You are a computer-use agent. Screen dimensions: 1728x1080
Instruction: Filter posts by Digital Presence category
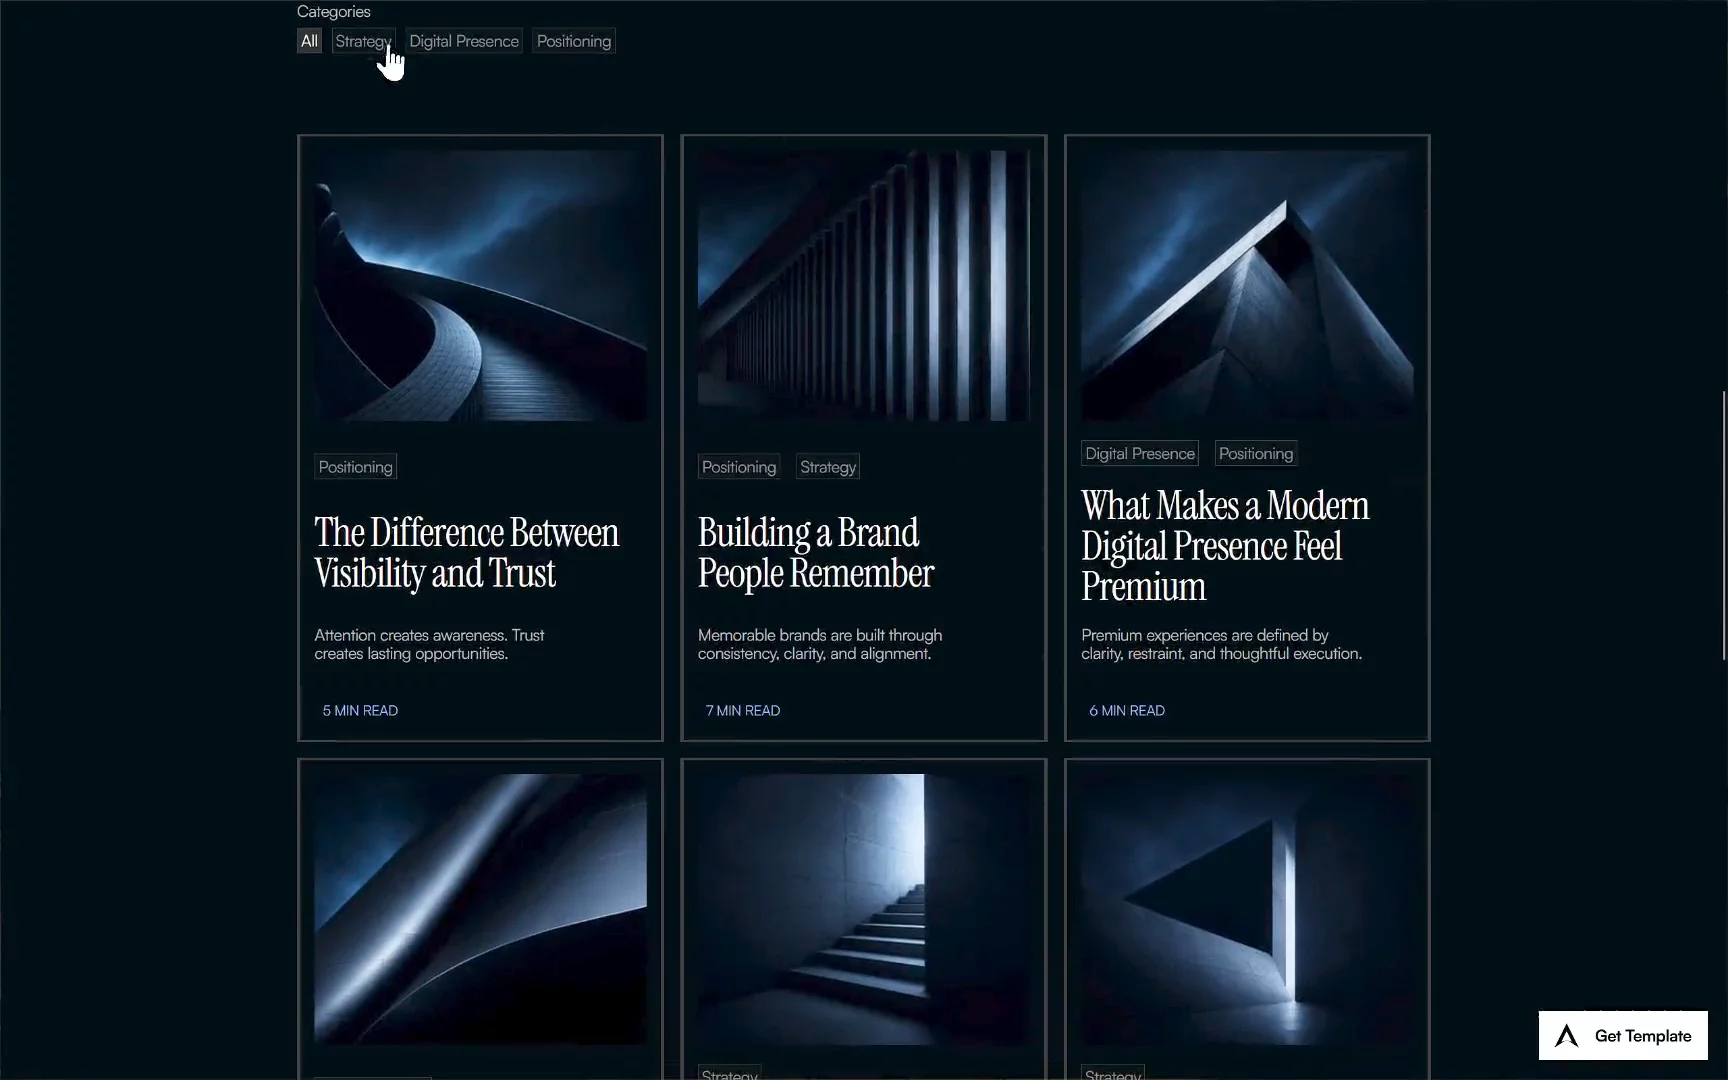click(464, 41)
